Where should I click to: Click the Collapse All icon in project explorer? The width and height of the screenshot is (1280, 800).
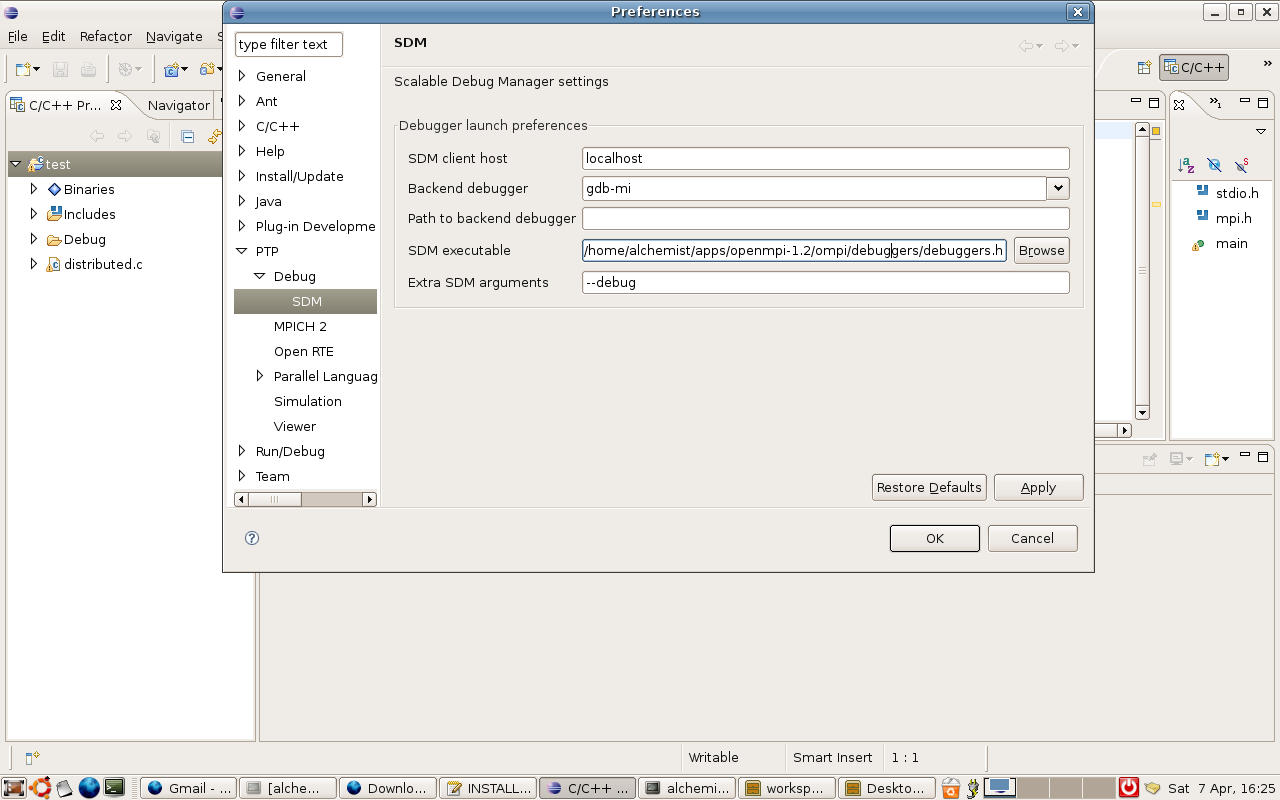[x=187, y=137]
